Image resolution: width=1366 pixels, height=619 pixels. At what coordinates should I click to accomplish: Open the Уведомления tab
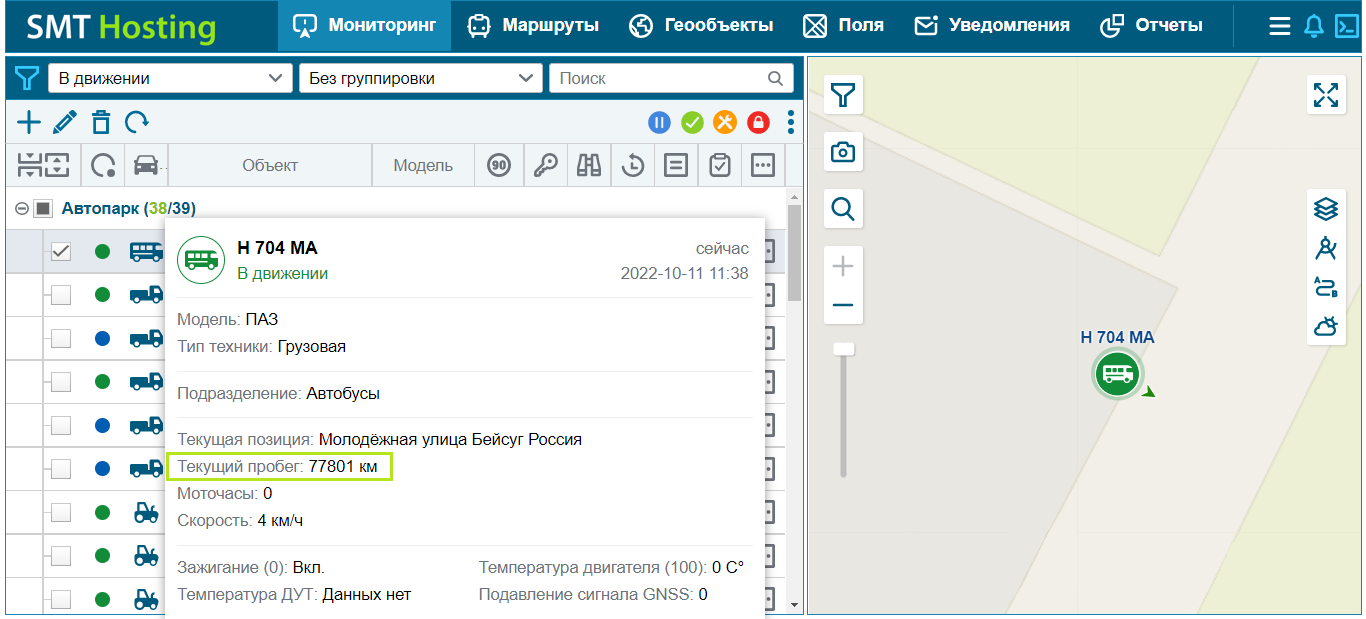pos(992,26)
